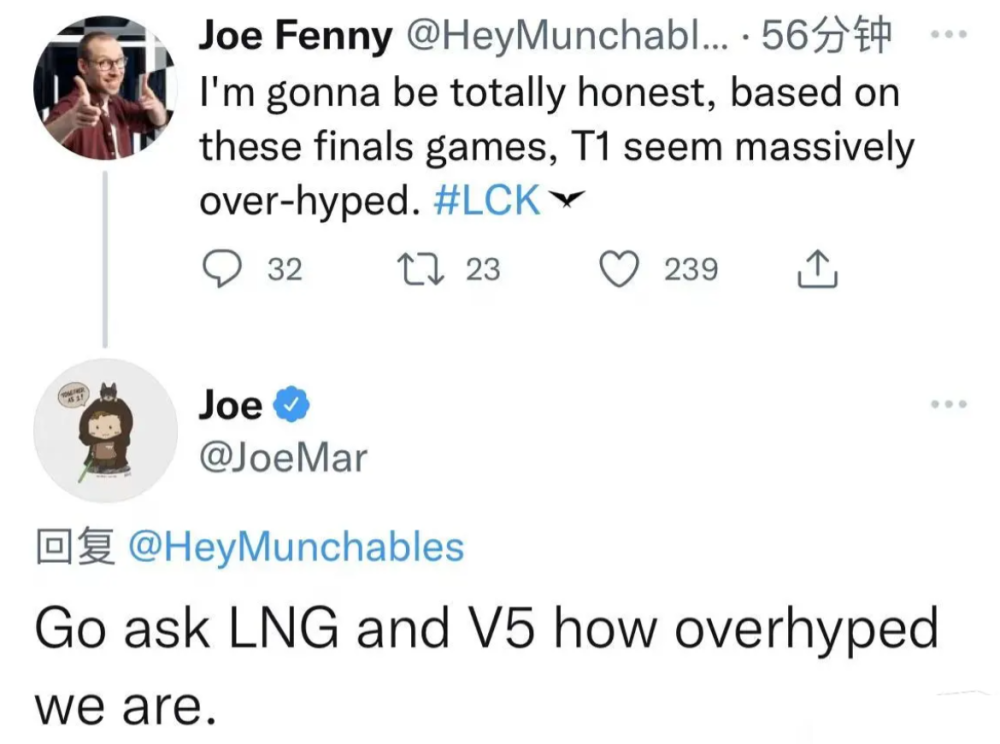Open the #LCK hashtag
The height and width of the screenshot is (744, 1000).
pyautogui.click(x=488, y=201)
